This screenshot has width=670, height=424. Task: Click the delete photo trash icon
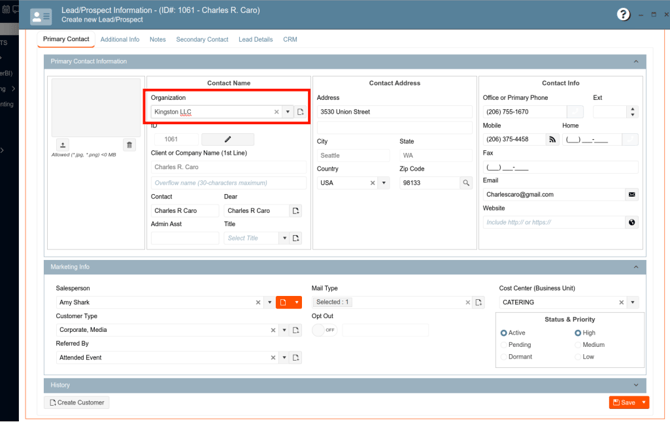coord(129,145)
